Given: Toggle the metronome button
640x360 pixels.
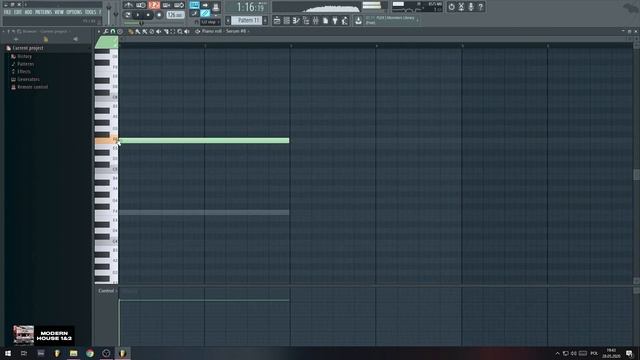Looking at the screenshot, I should [x=129, y=5].
